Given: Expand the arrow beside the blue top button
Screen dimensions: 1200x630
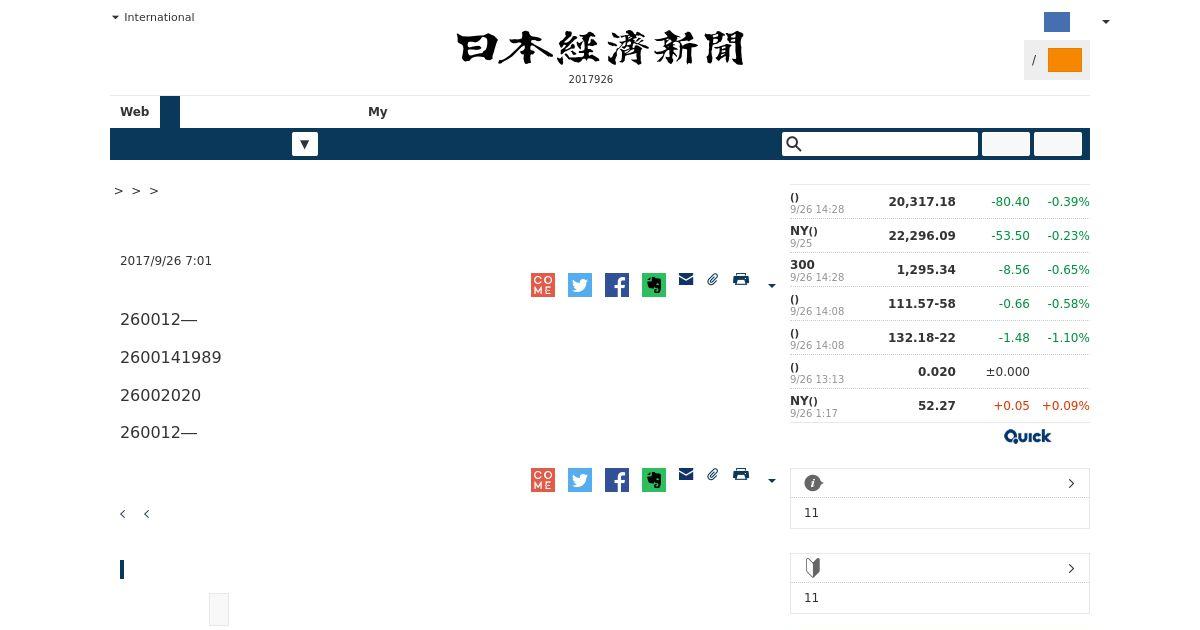Looking at the screenshot, I should (x=1105, y=22).
